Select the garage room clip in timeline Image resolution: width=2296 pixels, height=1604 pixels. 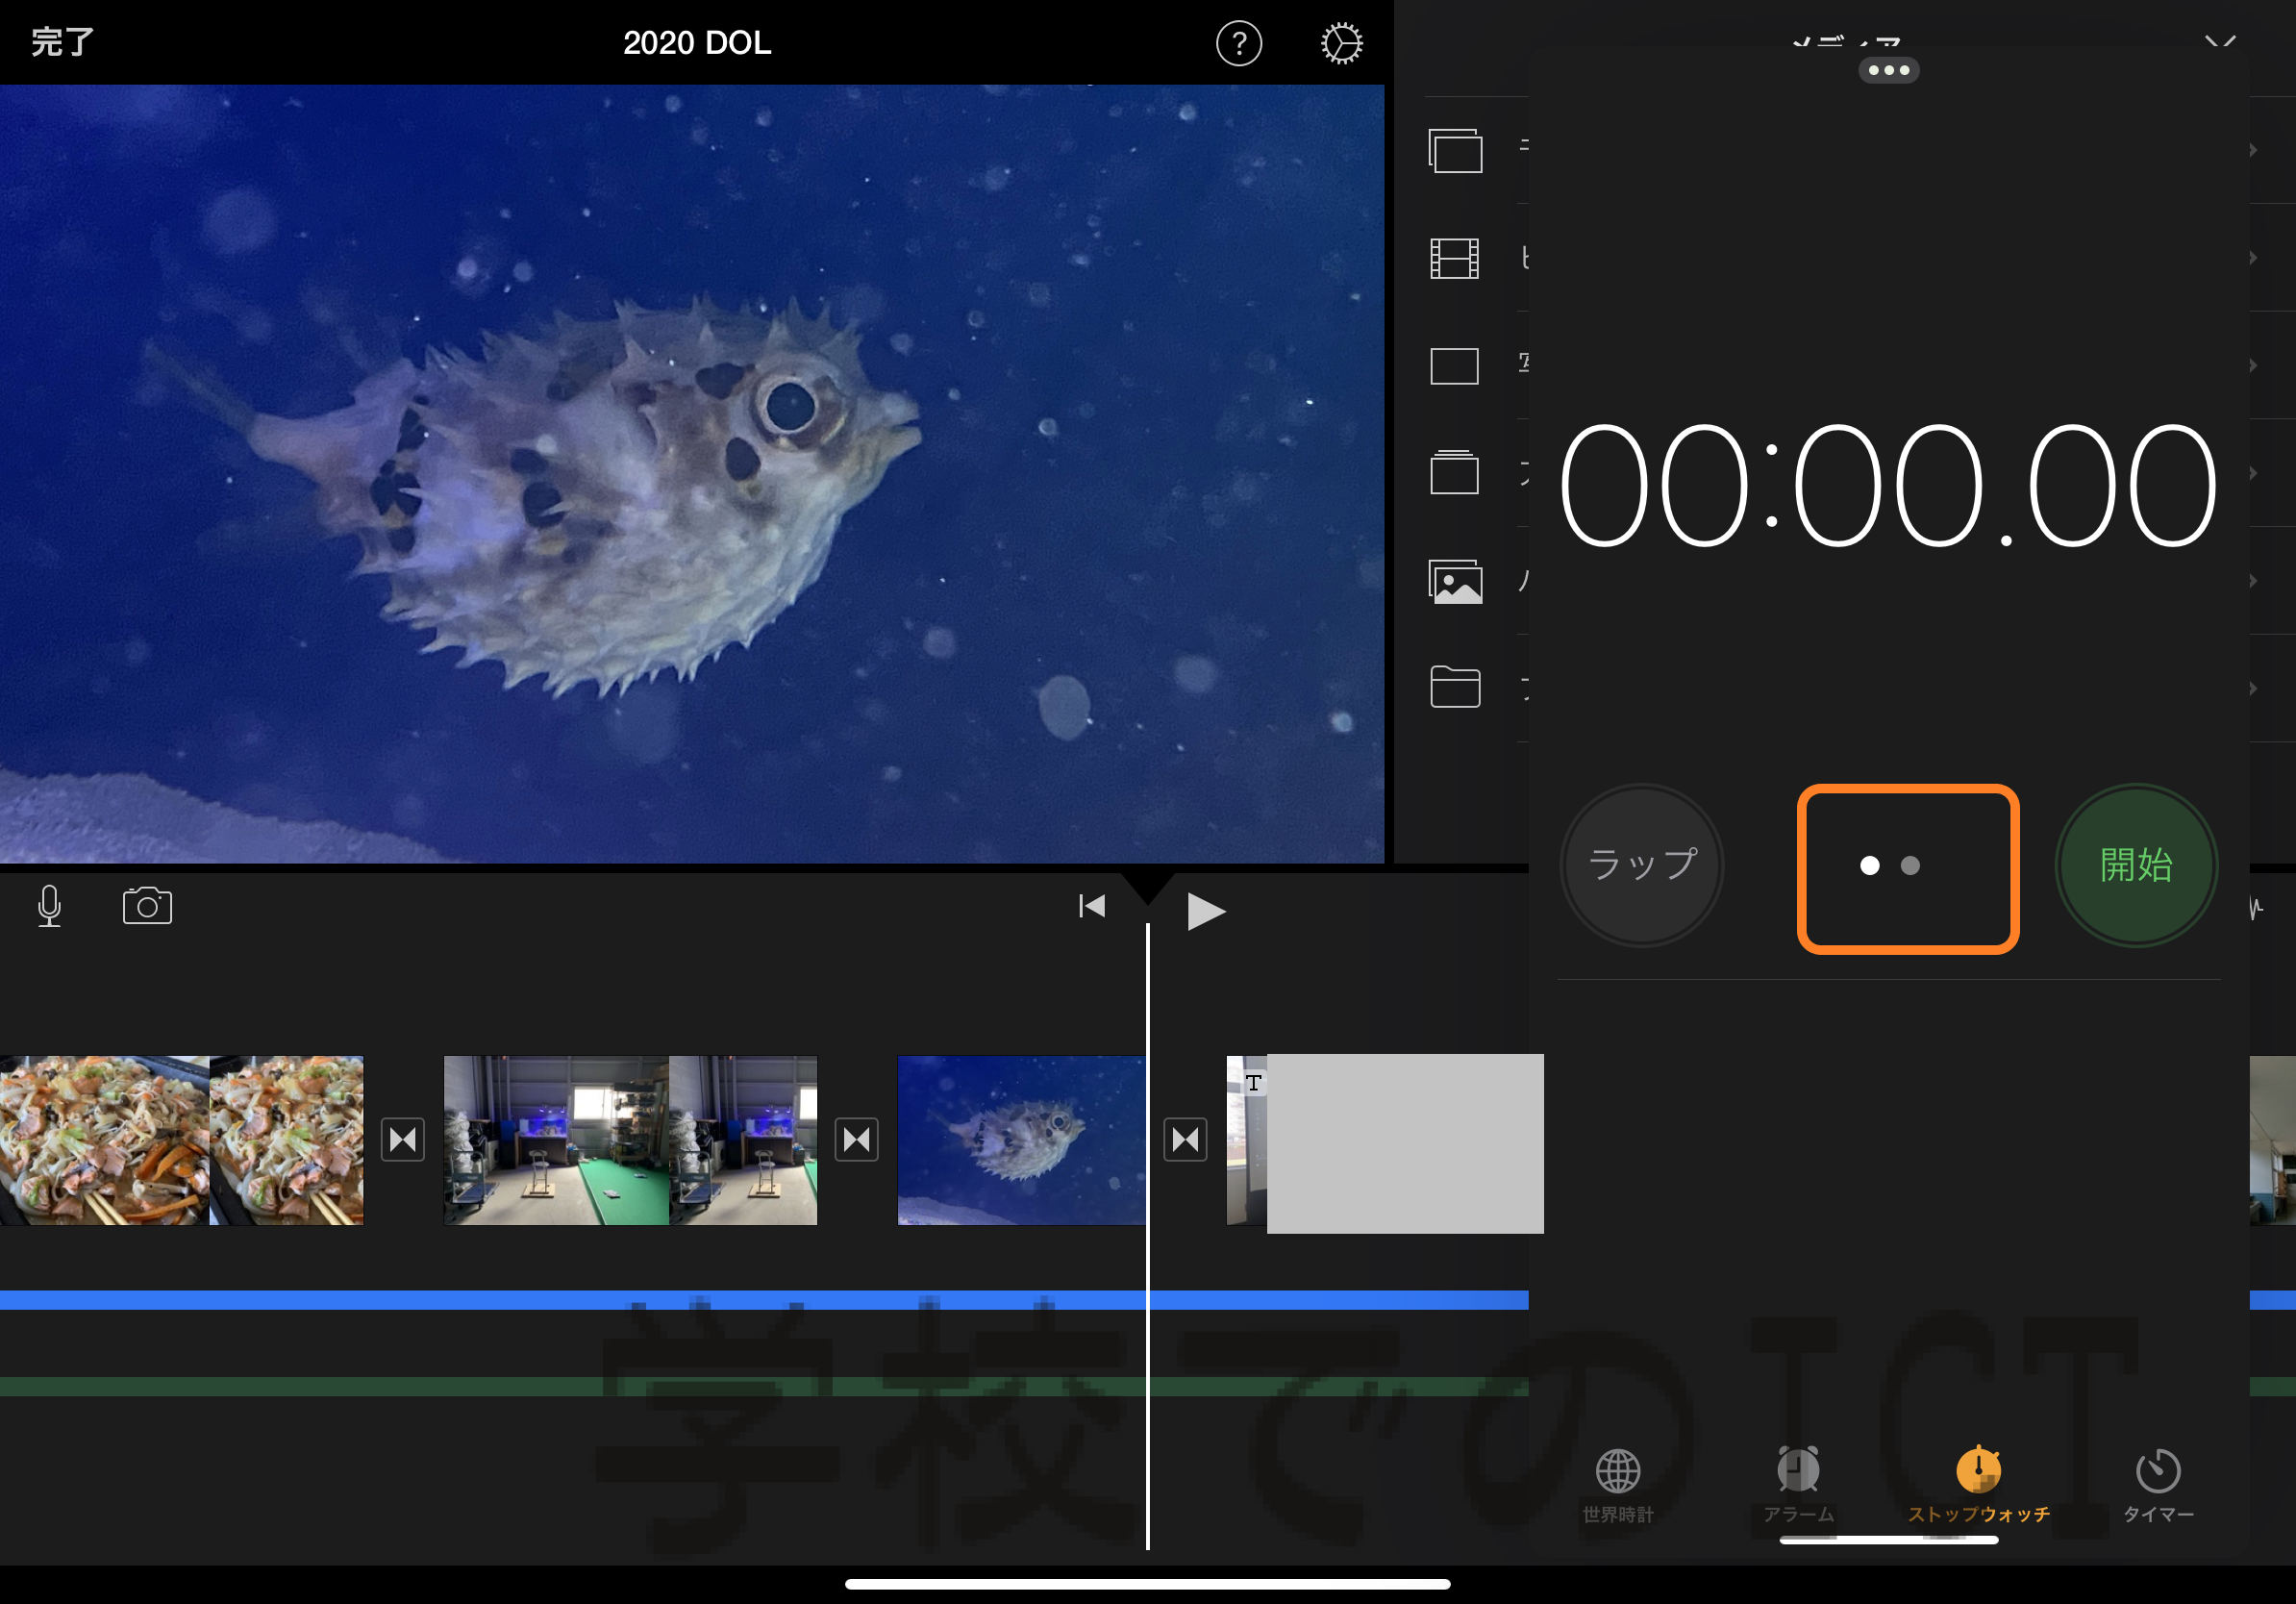[x=630, y=1140]
